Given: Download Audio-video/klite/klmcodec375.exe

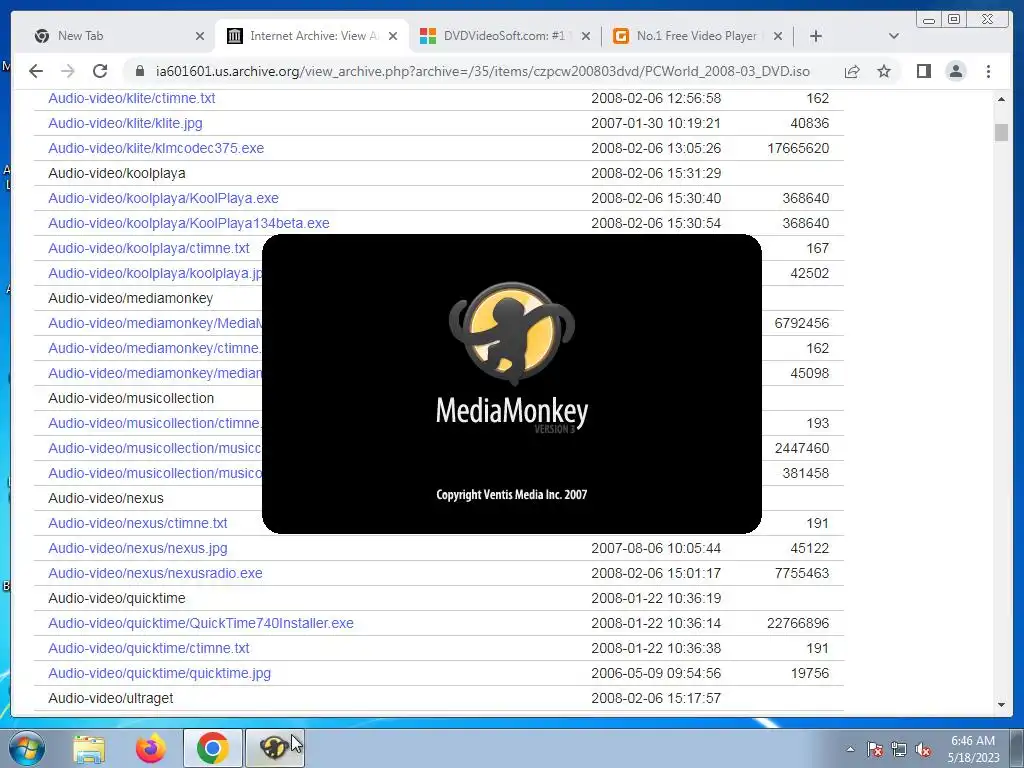Looking at the screenshot, I should [156, 148].
